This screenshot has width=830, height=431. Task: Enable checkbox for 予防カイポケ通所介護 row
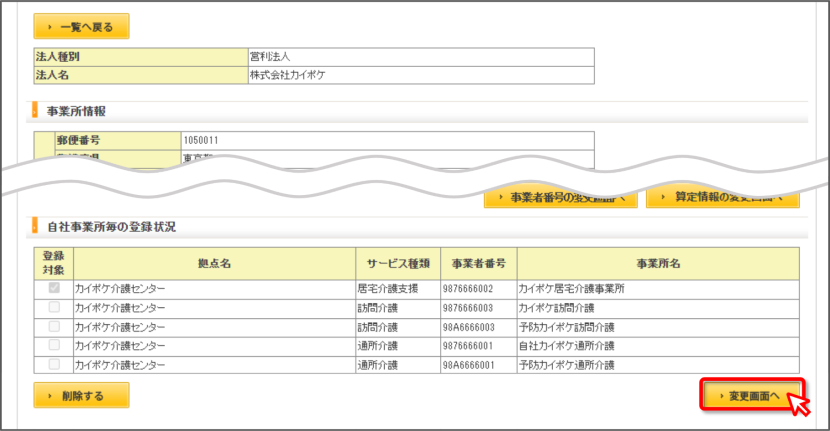coord(54,364)
